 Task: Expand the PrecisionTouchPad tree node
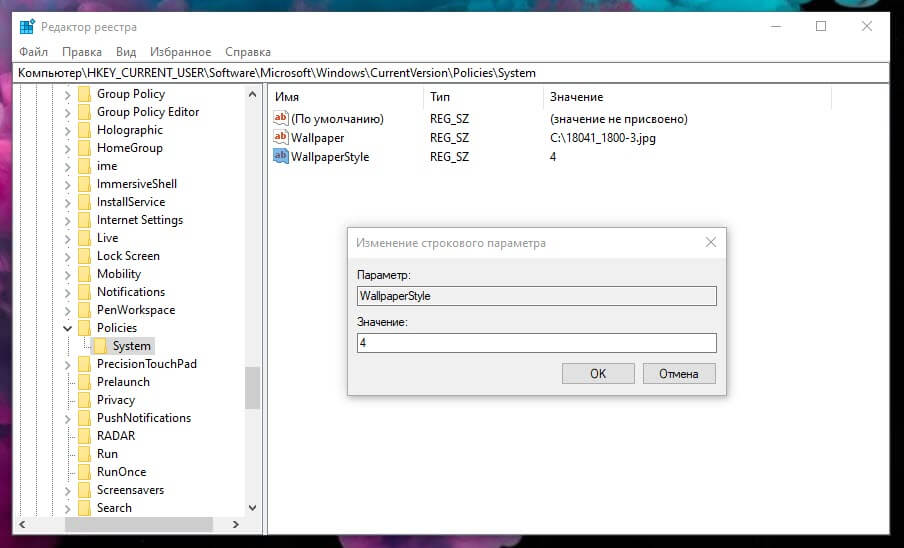point(67,364)
